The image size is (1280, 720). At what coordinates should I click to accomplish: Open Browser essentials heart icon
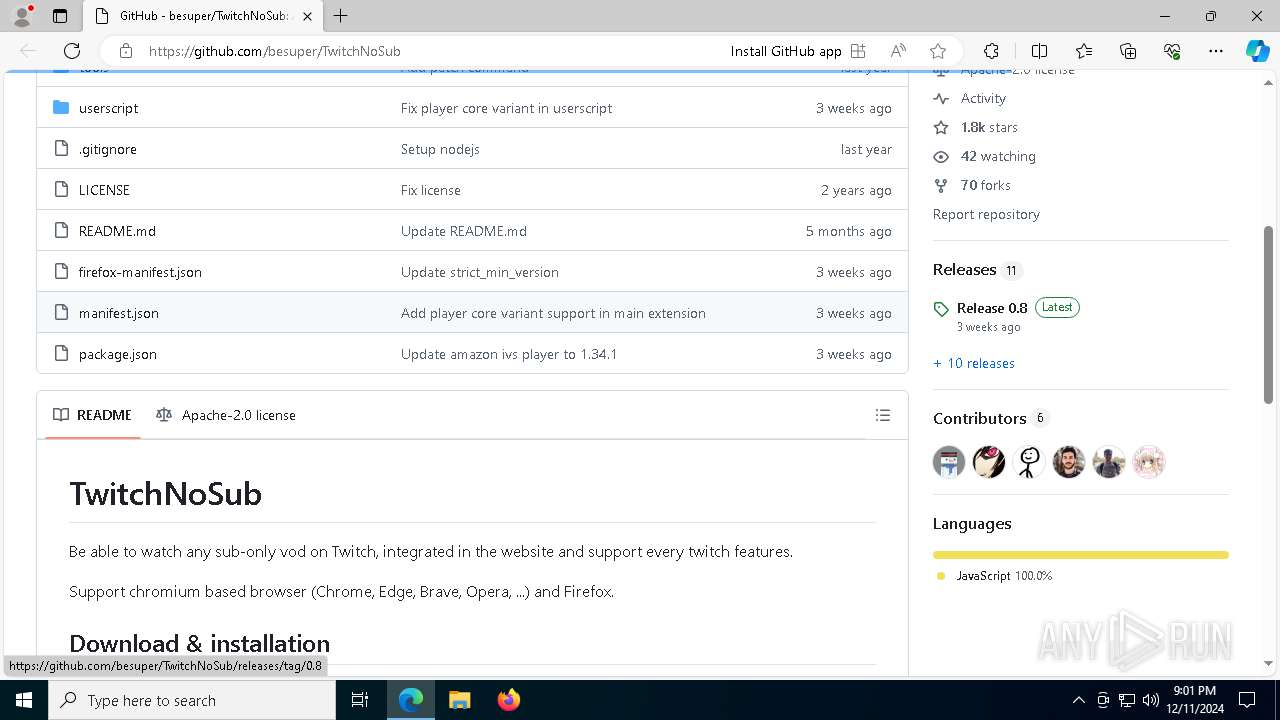coord(1172,51)
